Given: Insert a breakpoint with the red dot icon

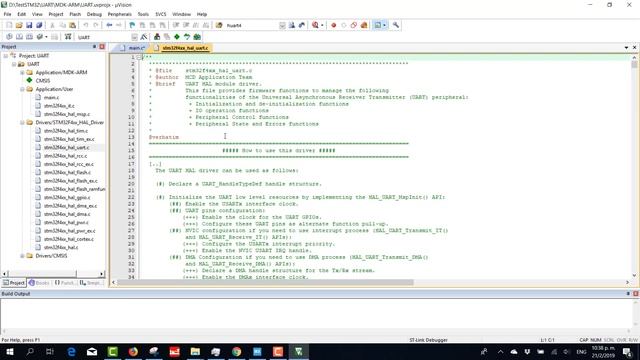Looking at the screenshot, I should (333, 25).
